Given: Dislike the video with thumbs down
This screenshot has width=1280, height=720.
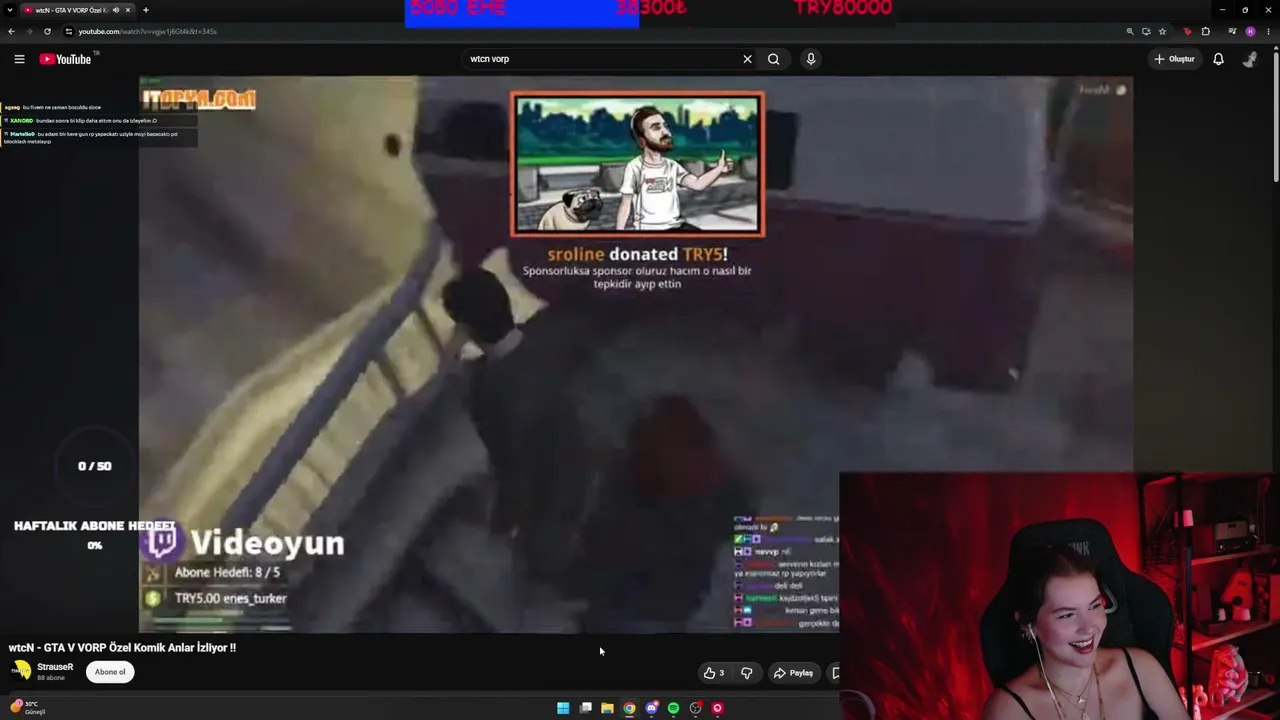Looking at the screenshot, I should coord(746,673).
